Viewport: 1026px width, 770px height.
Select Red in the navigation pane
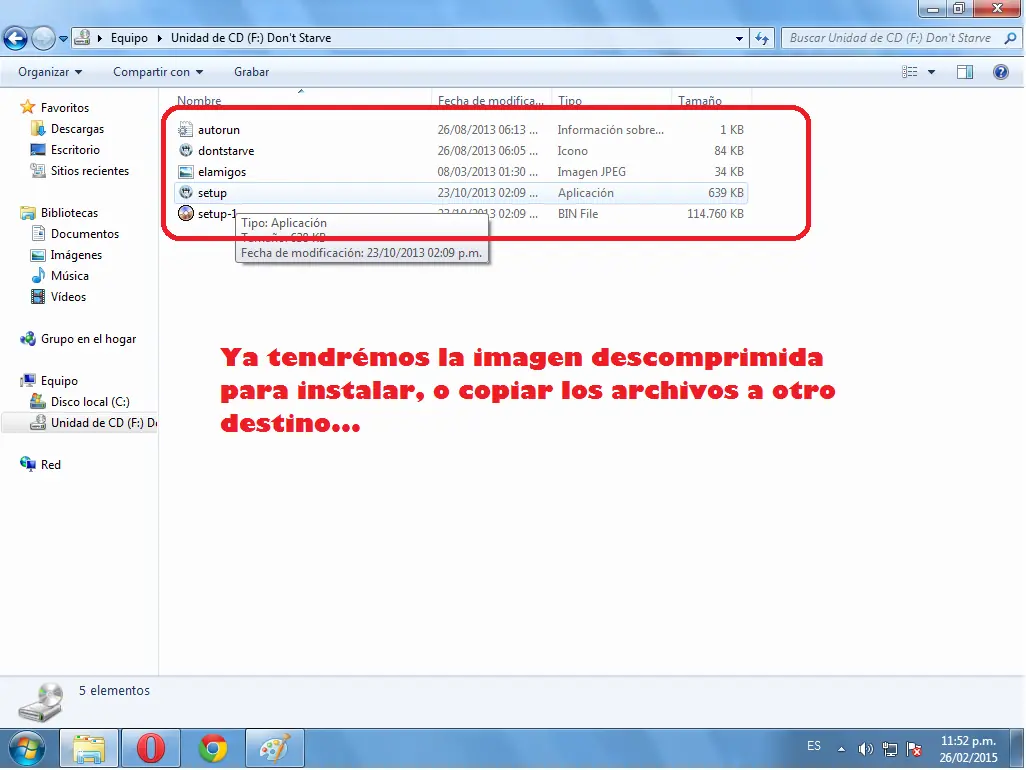click(x=50, y=464)
